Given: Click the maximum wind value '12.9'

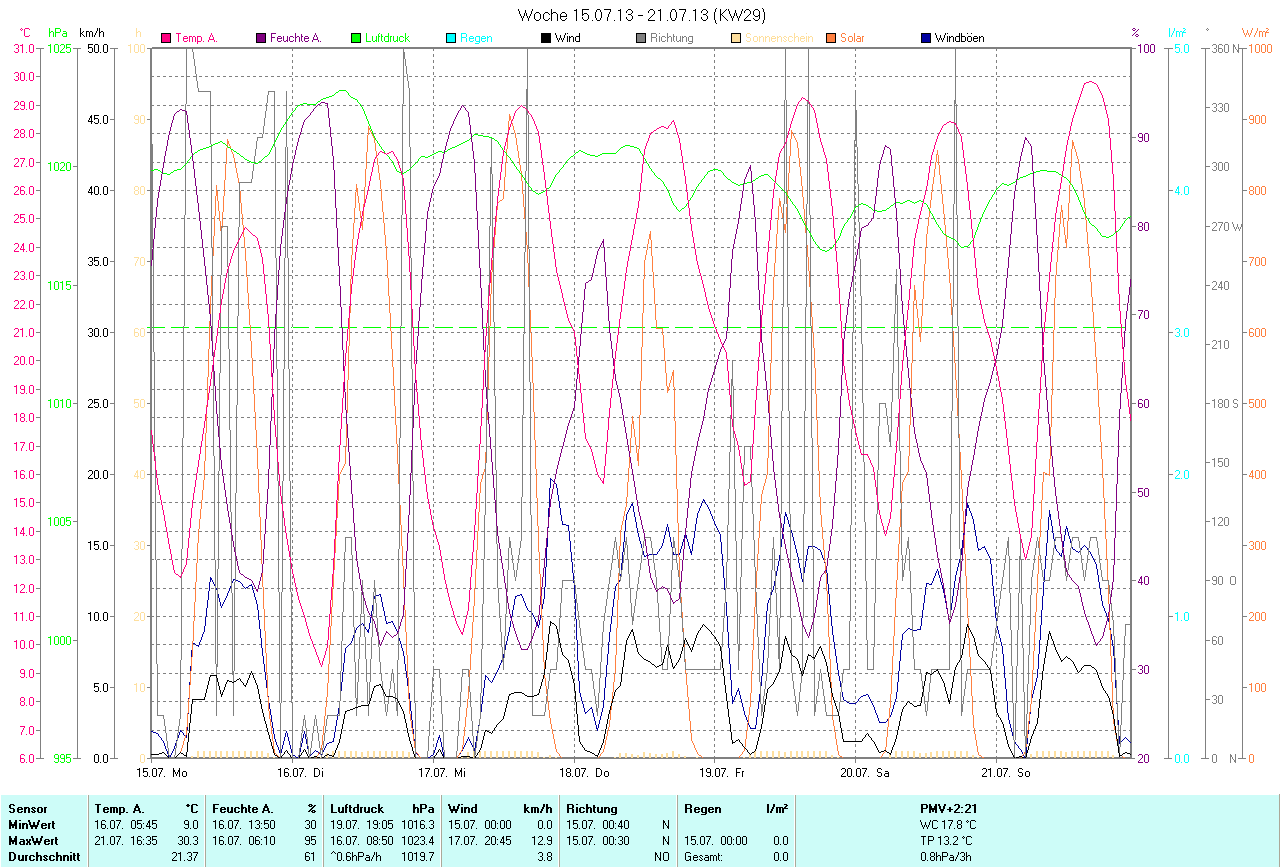Looking at the screenshot, I should (540, 840).
